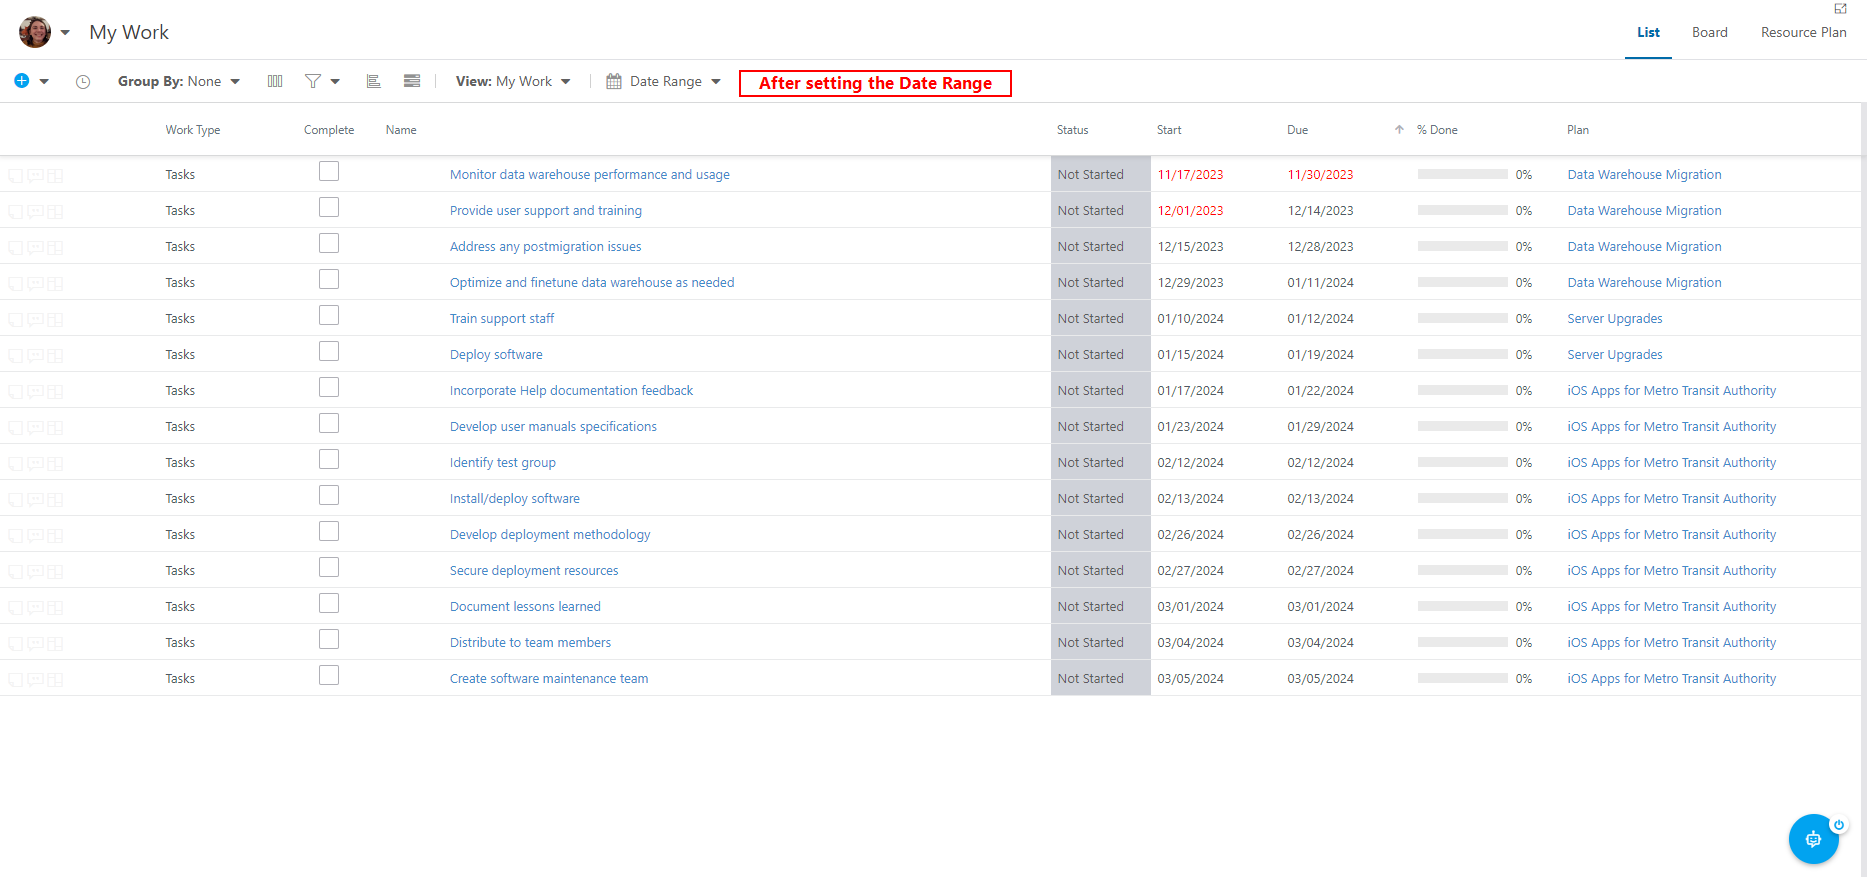The height and width of the screenshot is (886, 1867).
Task: Open details panel icon for Monitor data warehouse row
Action: coord(55,175)
